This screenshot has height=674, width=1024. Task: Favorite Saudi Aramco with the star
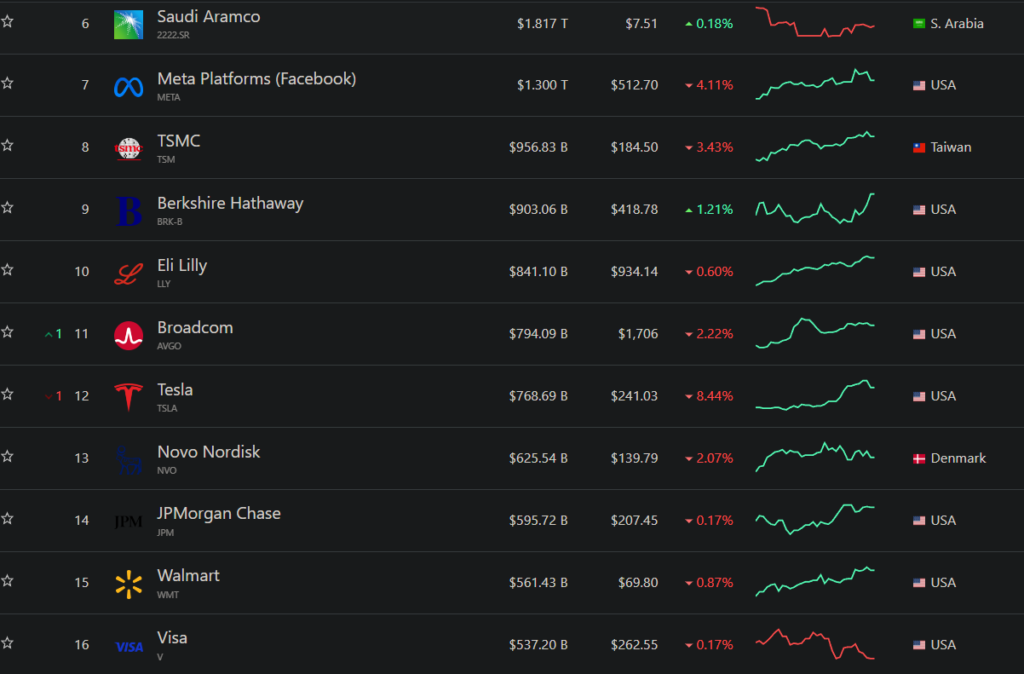click(x=7, y=22)
